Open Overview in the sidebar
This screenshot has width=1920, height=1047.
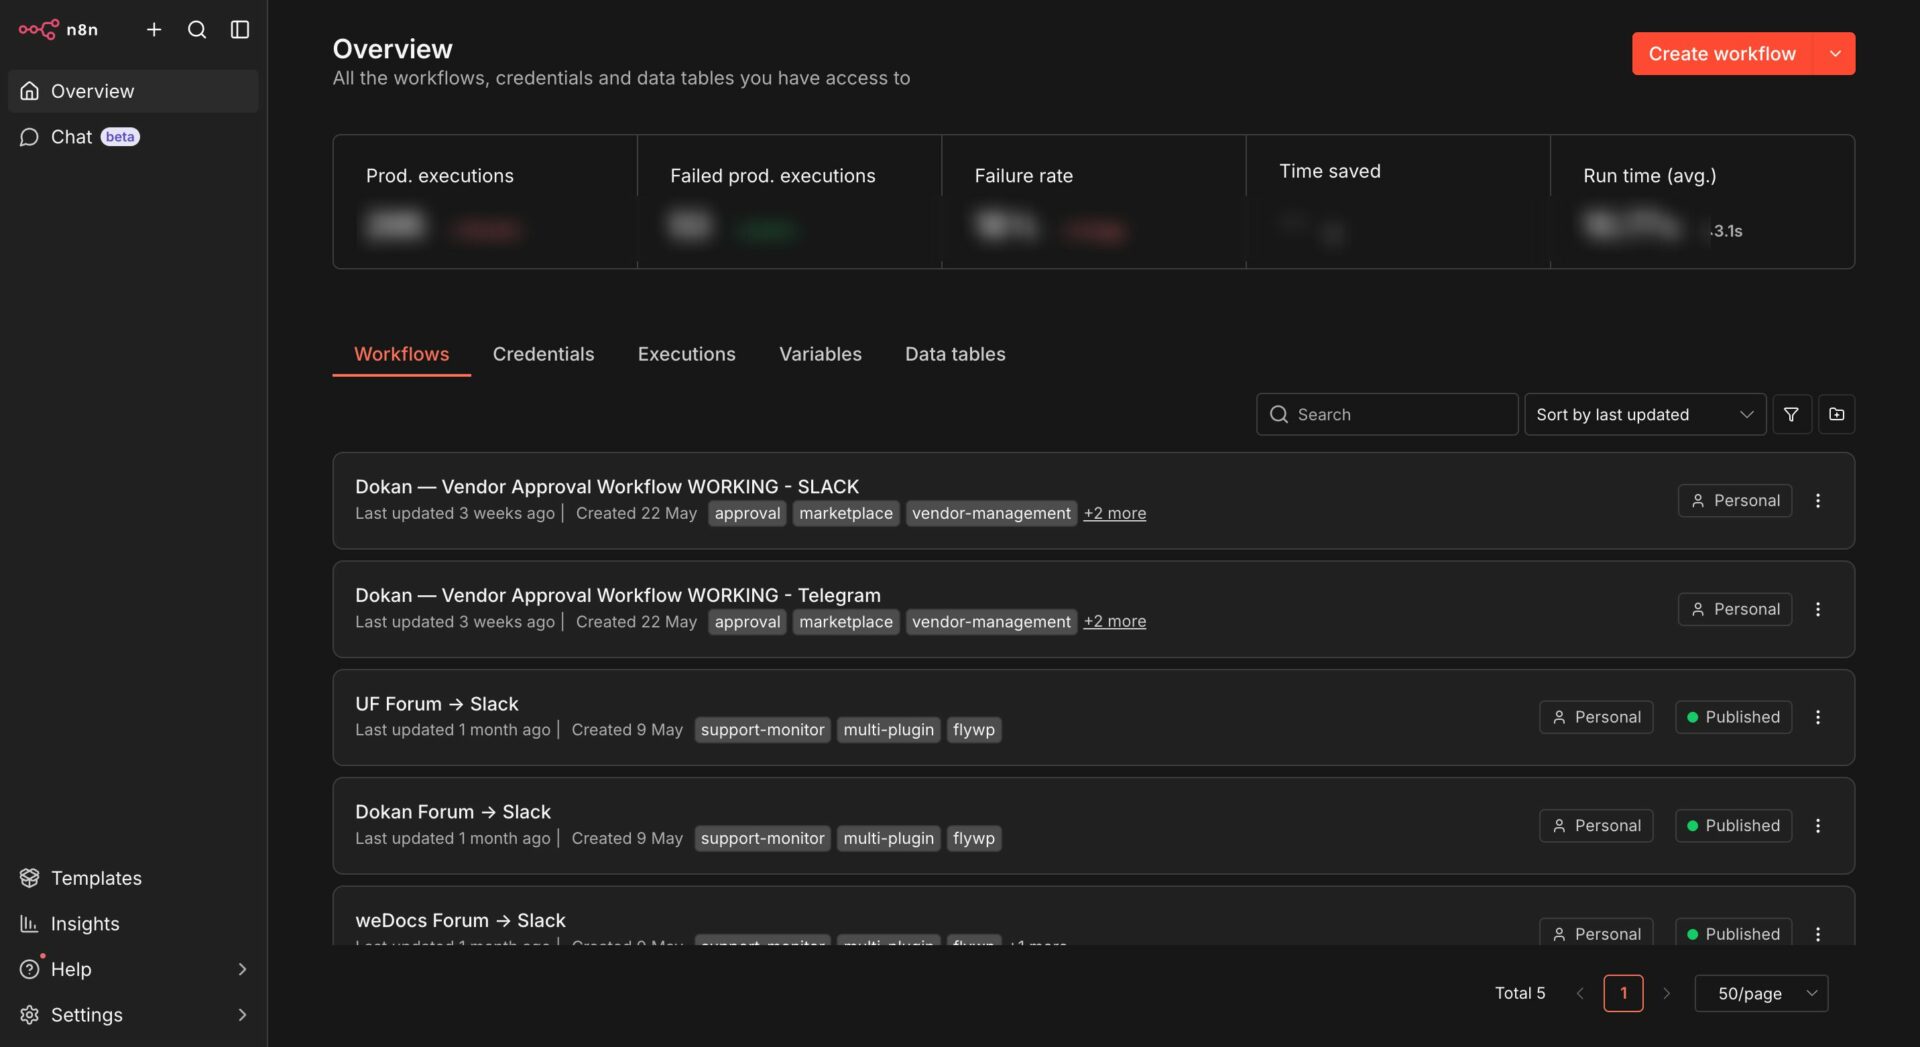(133, 91)
